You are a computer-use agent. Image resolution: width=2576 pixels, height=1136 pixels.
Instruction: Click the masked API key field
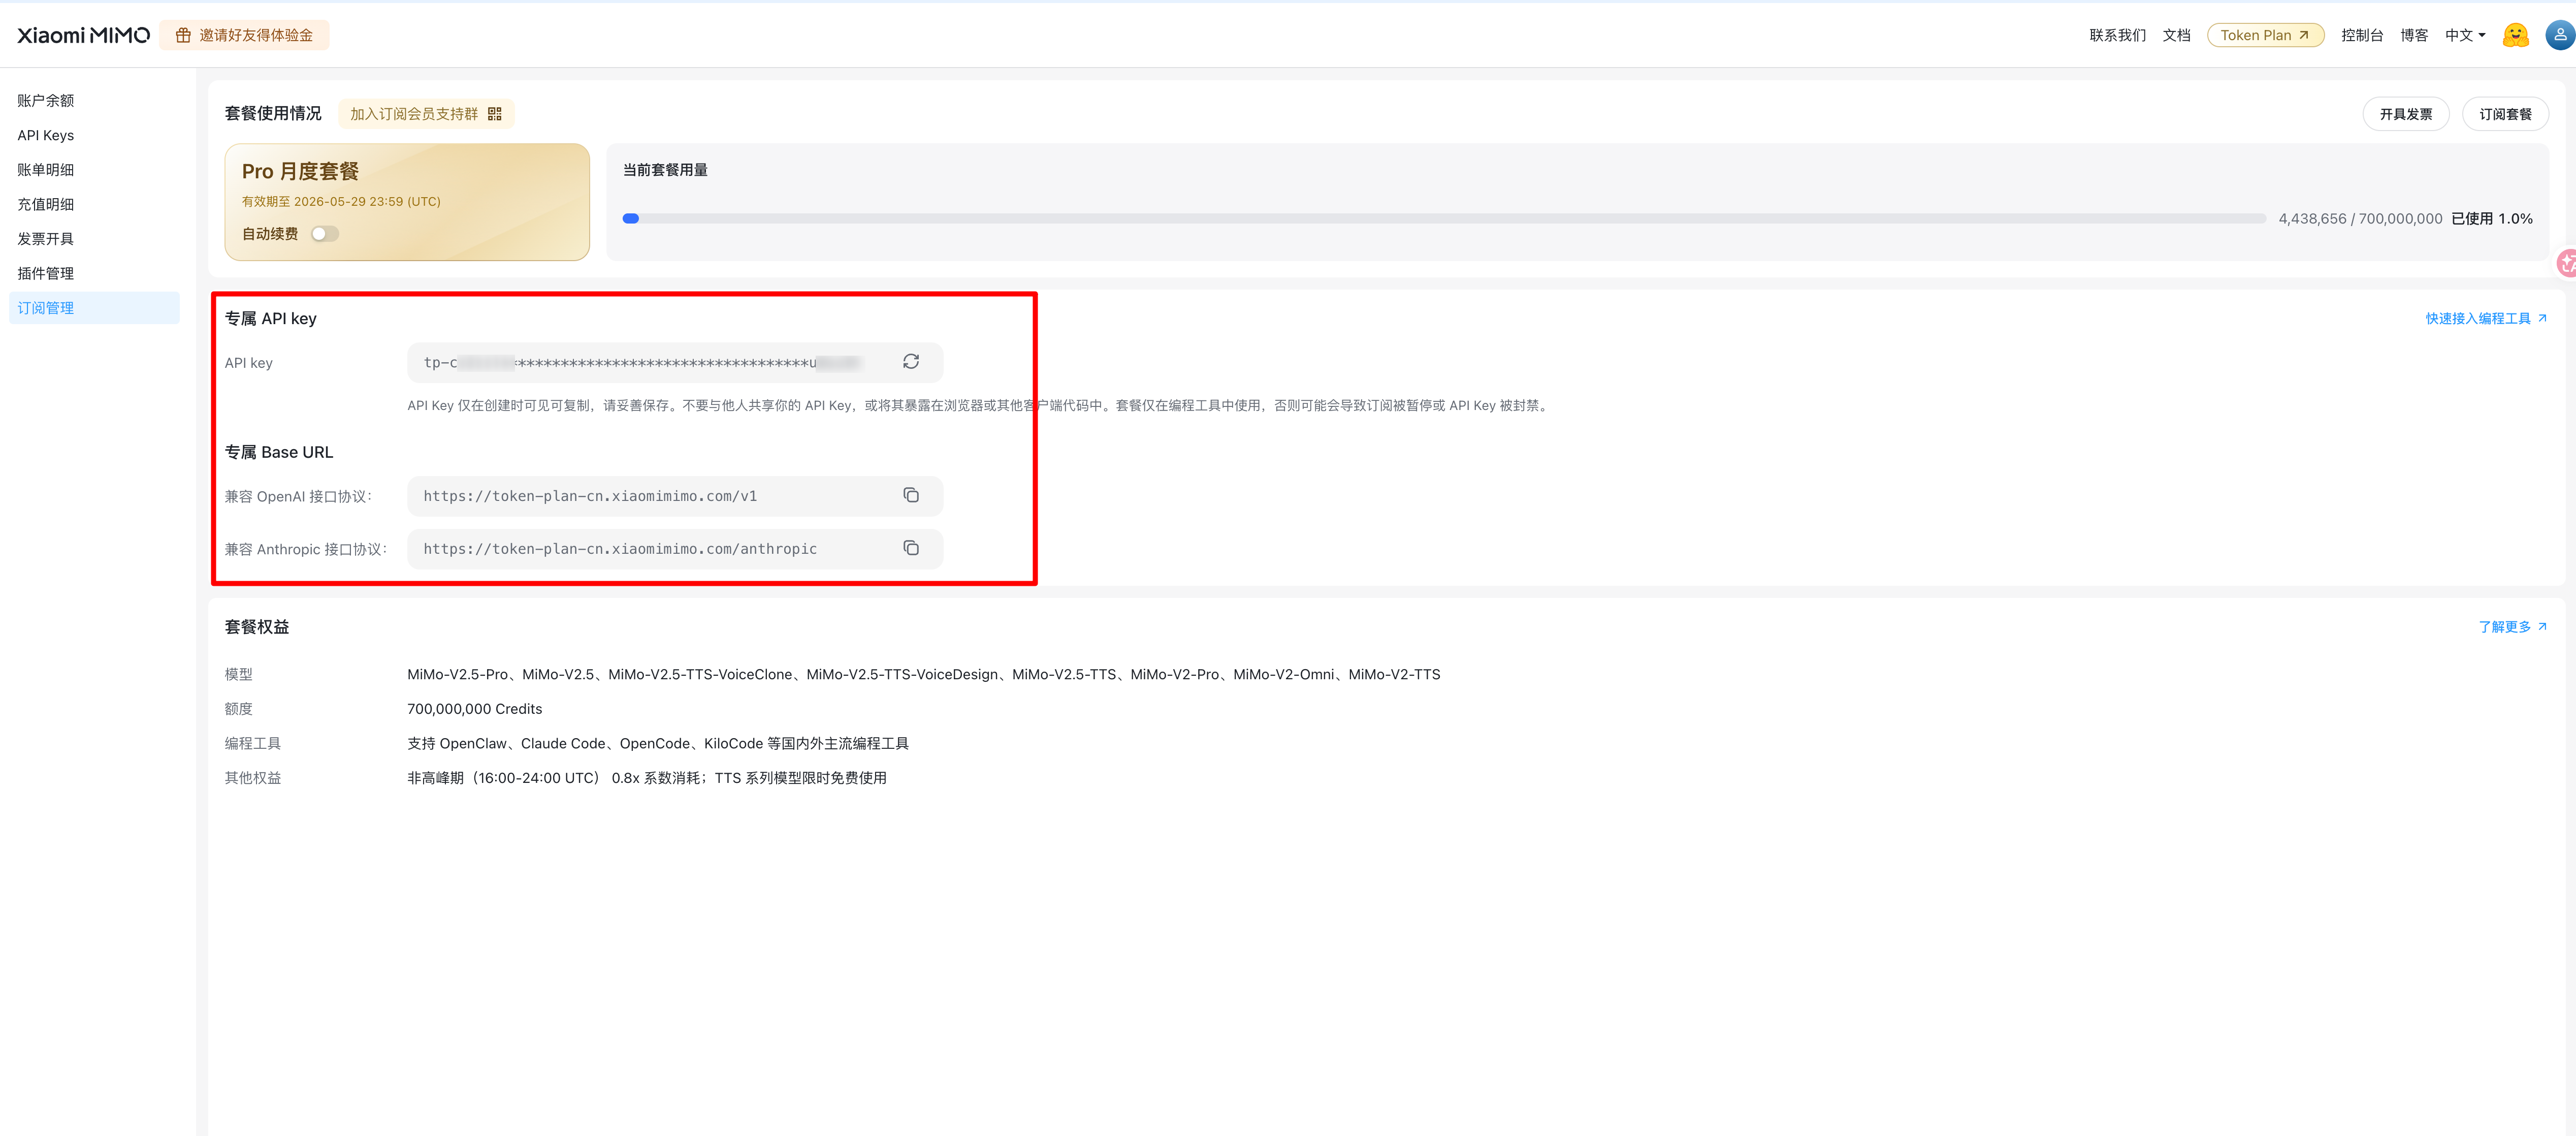click(640, 363)
